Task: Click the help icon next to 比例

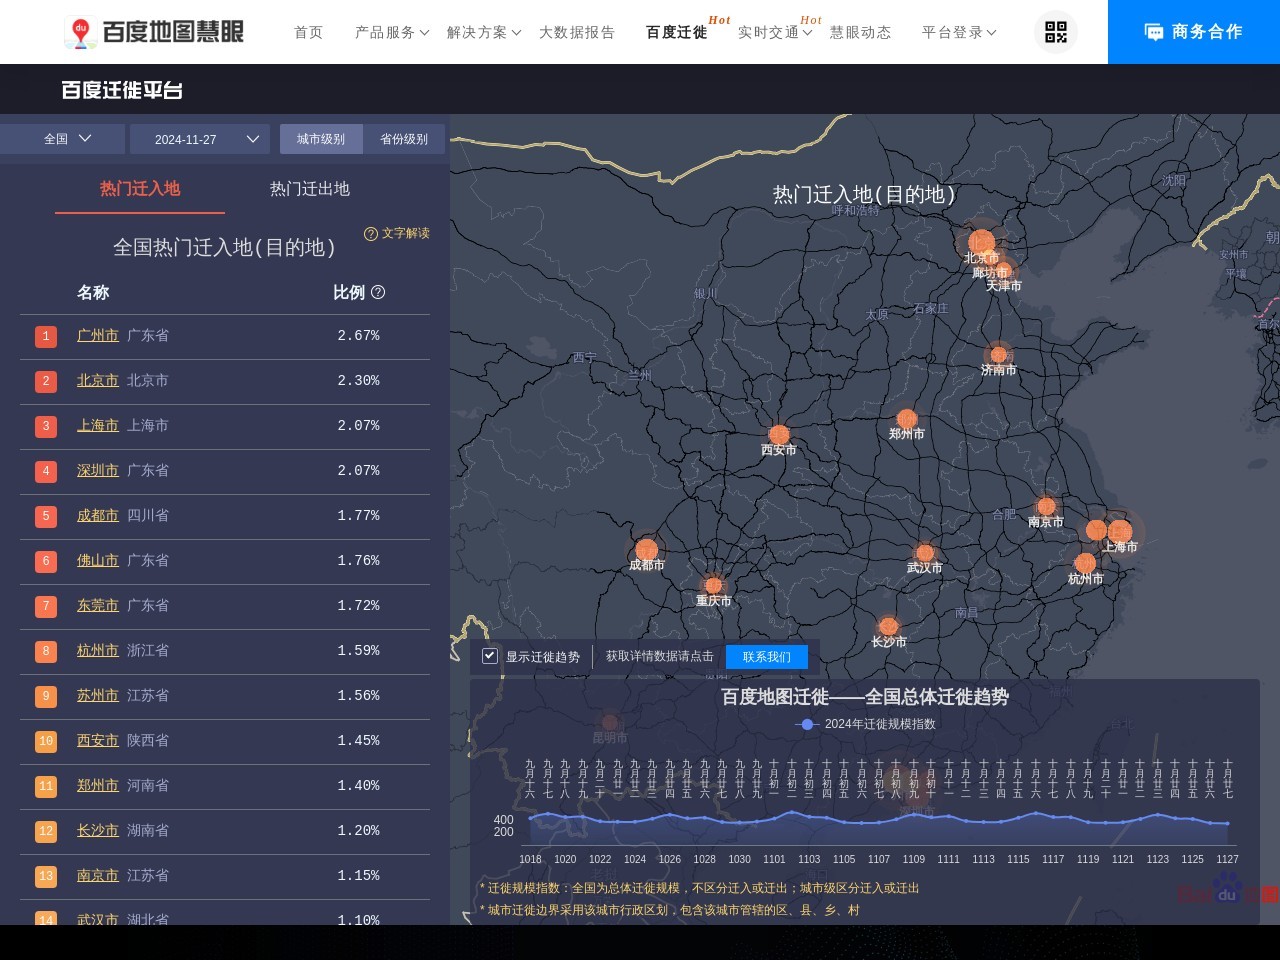Action: click(x=378, y=292)
